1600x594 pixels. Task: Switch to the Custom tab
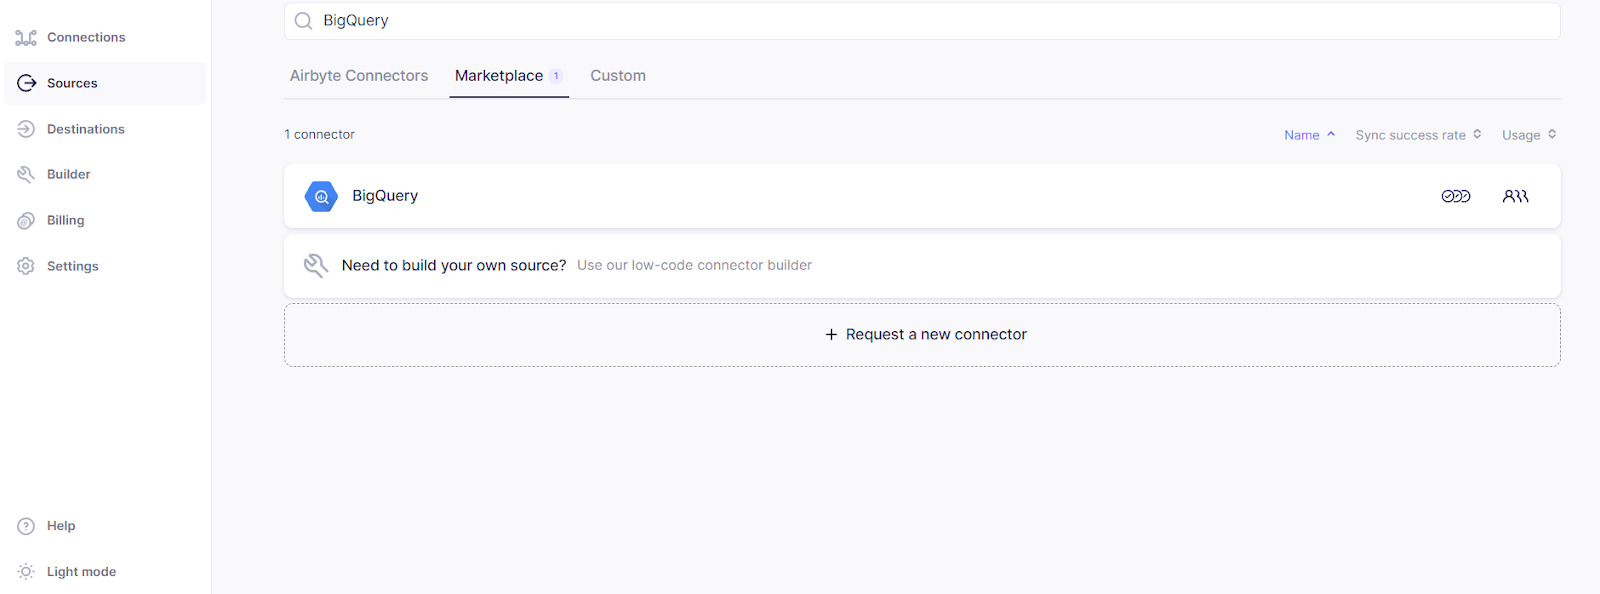click(x=618, y=76)
